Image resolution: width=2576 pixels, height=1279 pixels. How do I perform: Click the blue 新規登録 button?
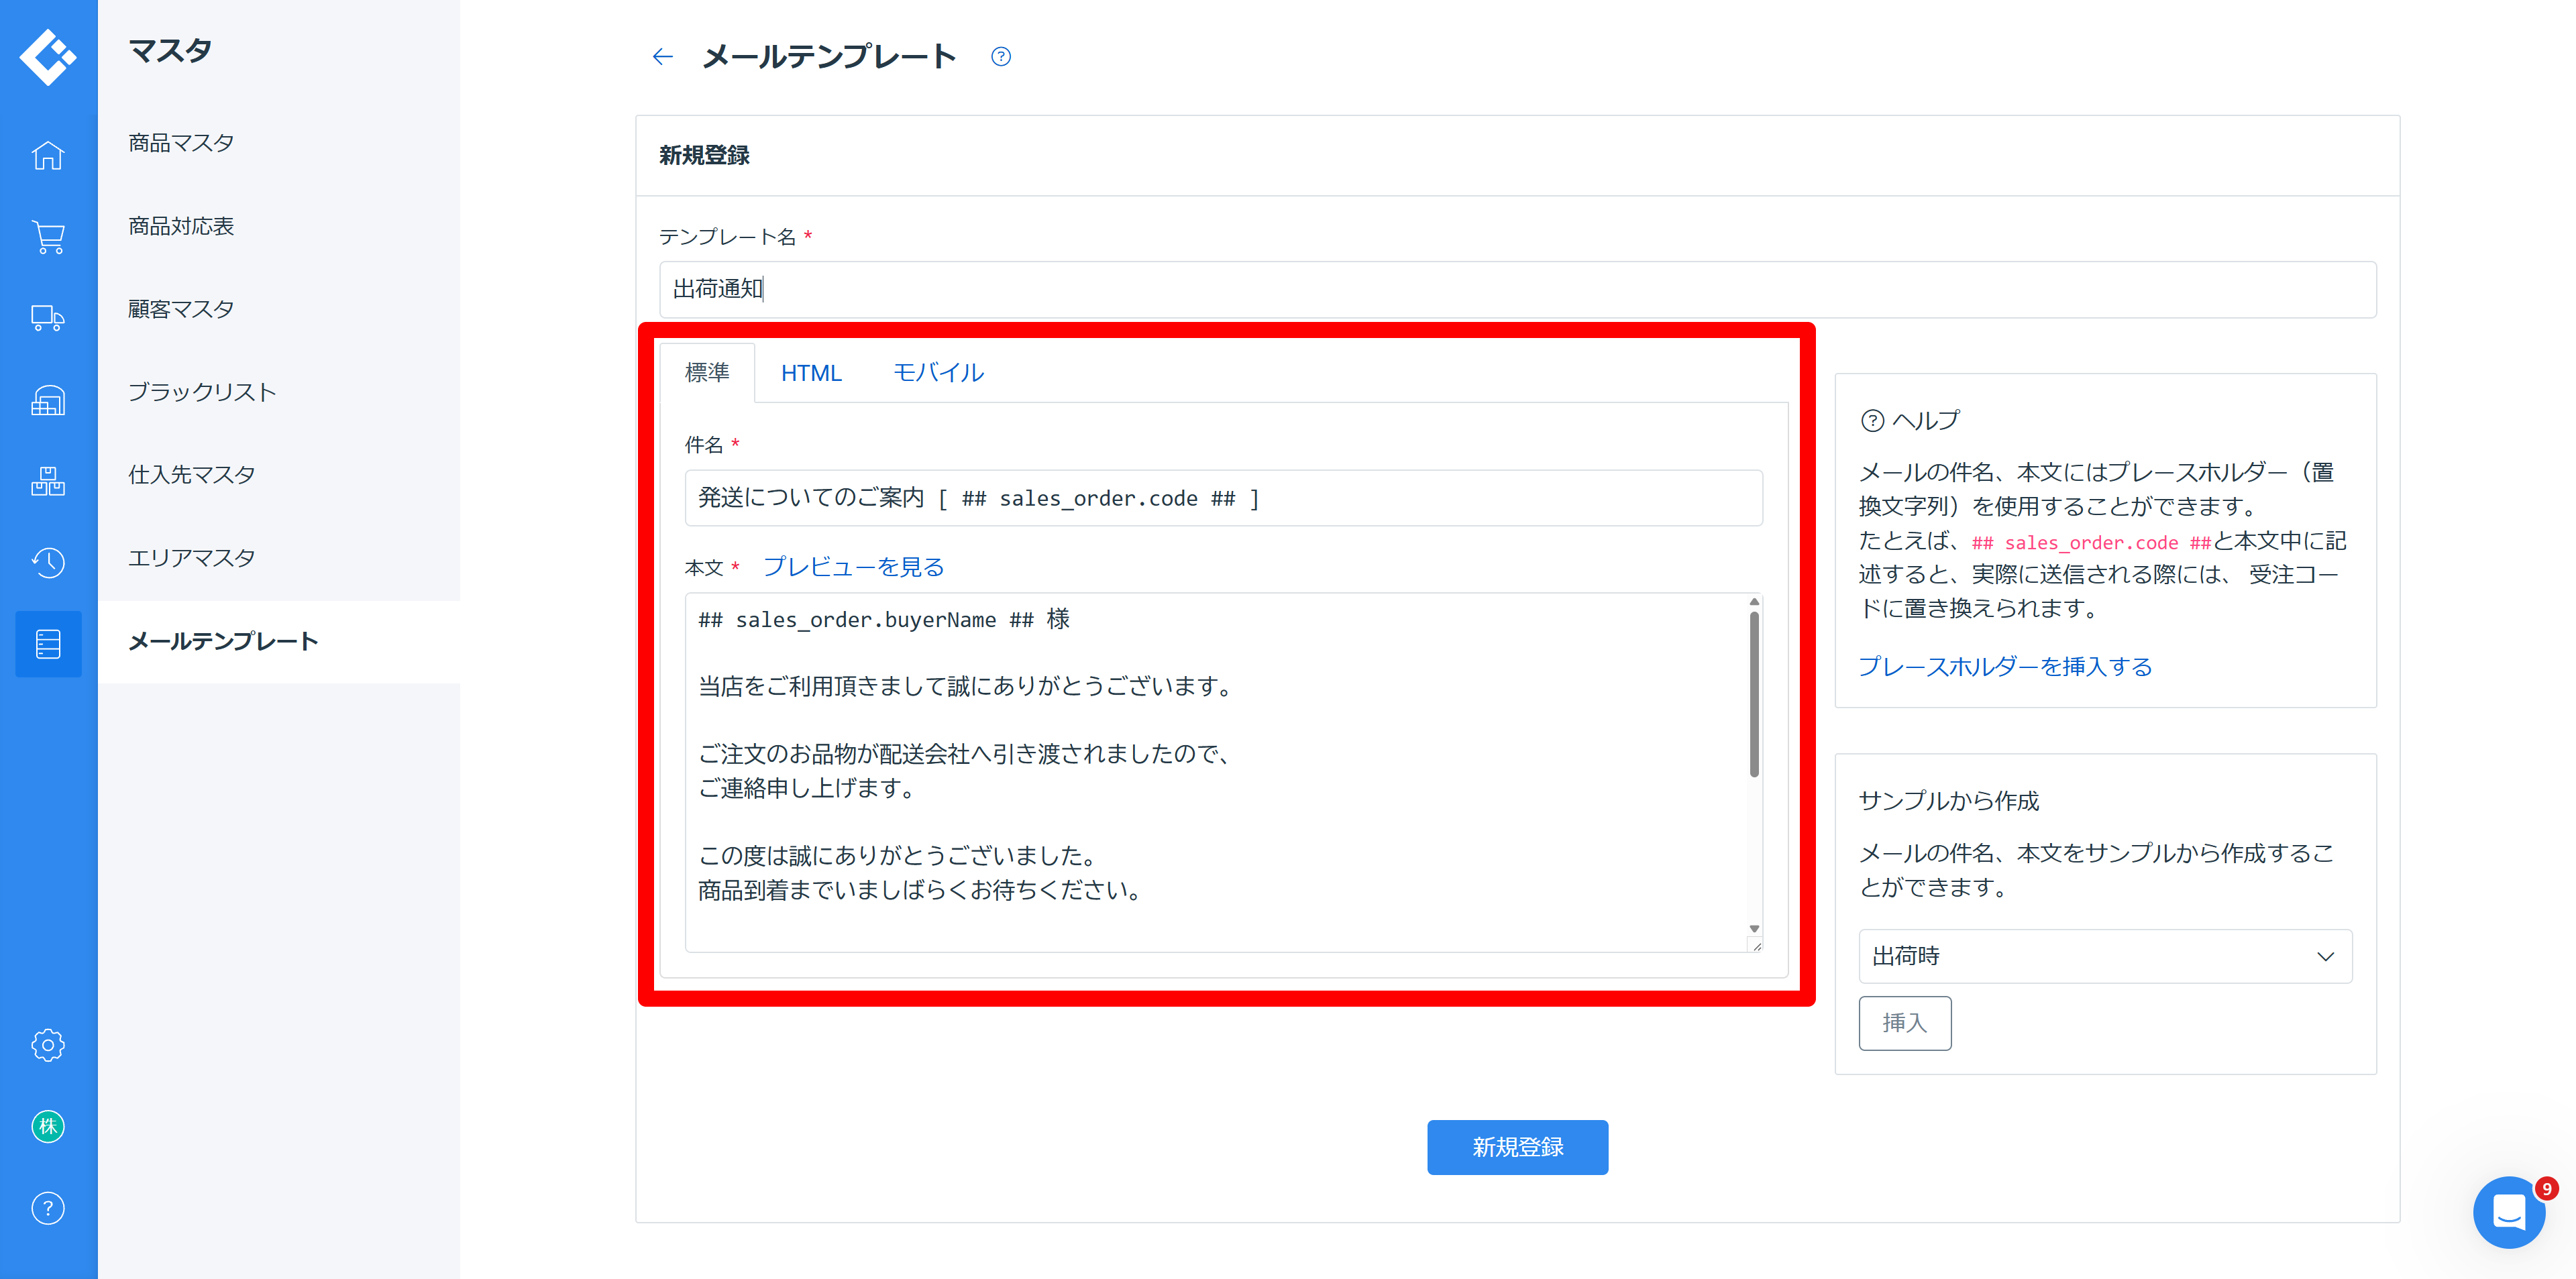(x=1517, y=1147)
